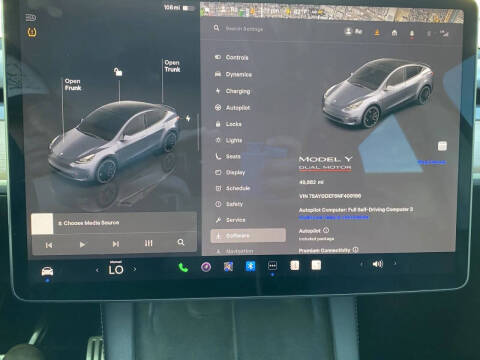
Task: Tap the headlights indicator icon
Action: click(31, 18)
